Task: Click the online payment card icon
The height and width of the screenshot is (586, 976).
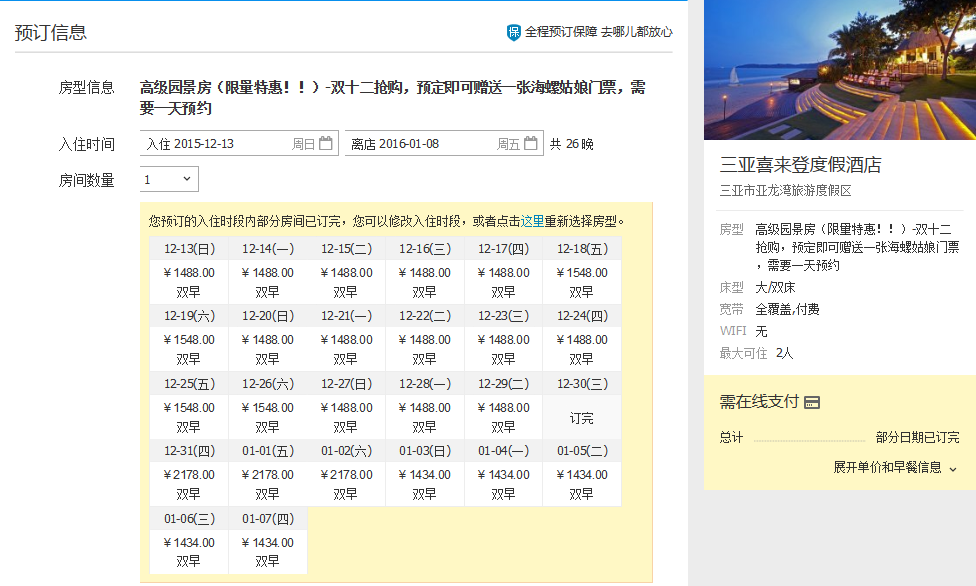Action: point(812,402)
